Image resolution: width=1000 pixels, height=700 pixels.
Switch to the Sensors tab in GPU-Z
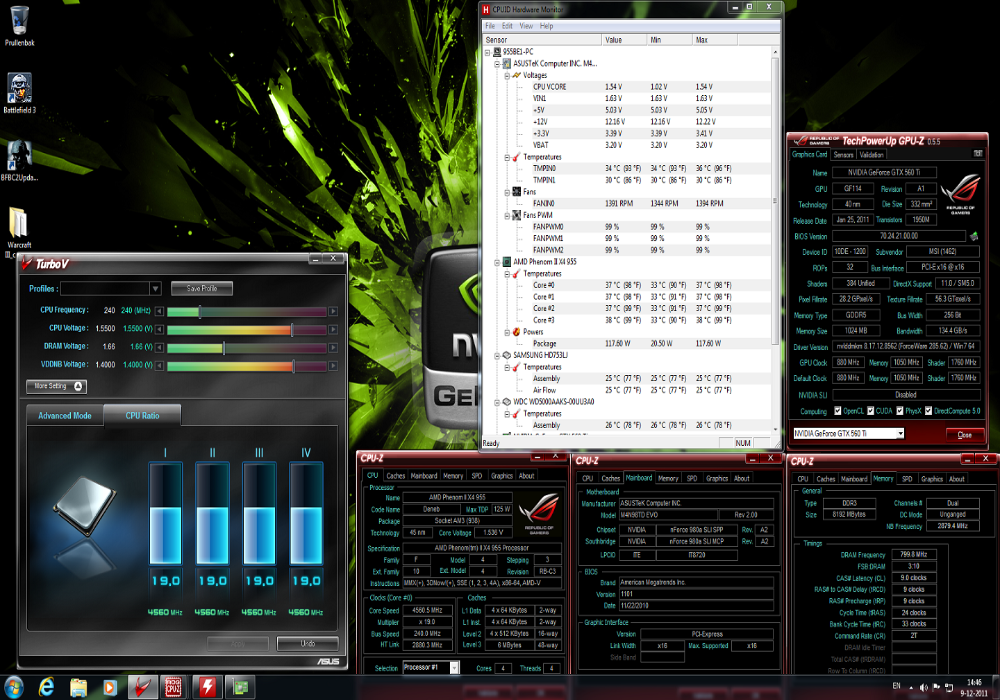pos(843,155)
